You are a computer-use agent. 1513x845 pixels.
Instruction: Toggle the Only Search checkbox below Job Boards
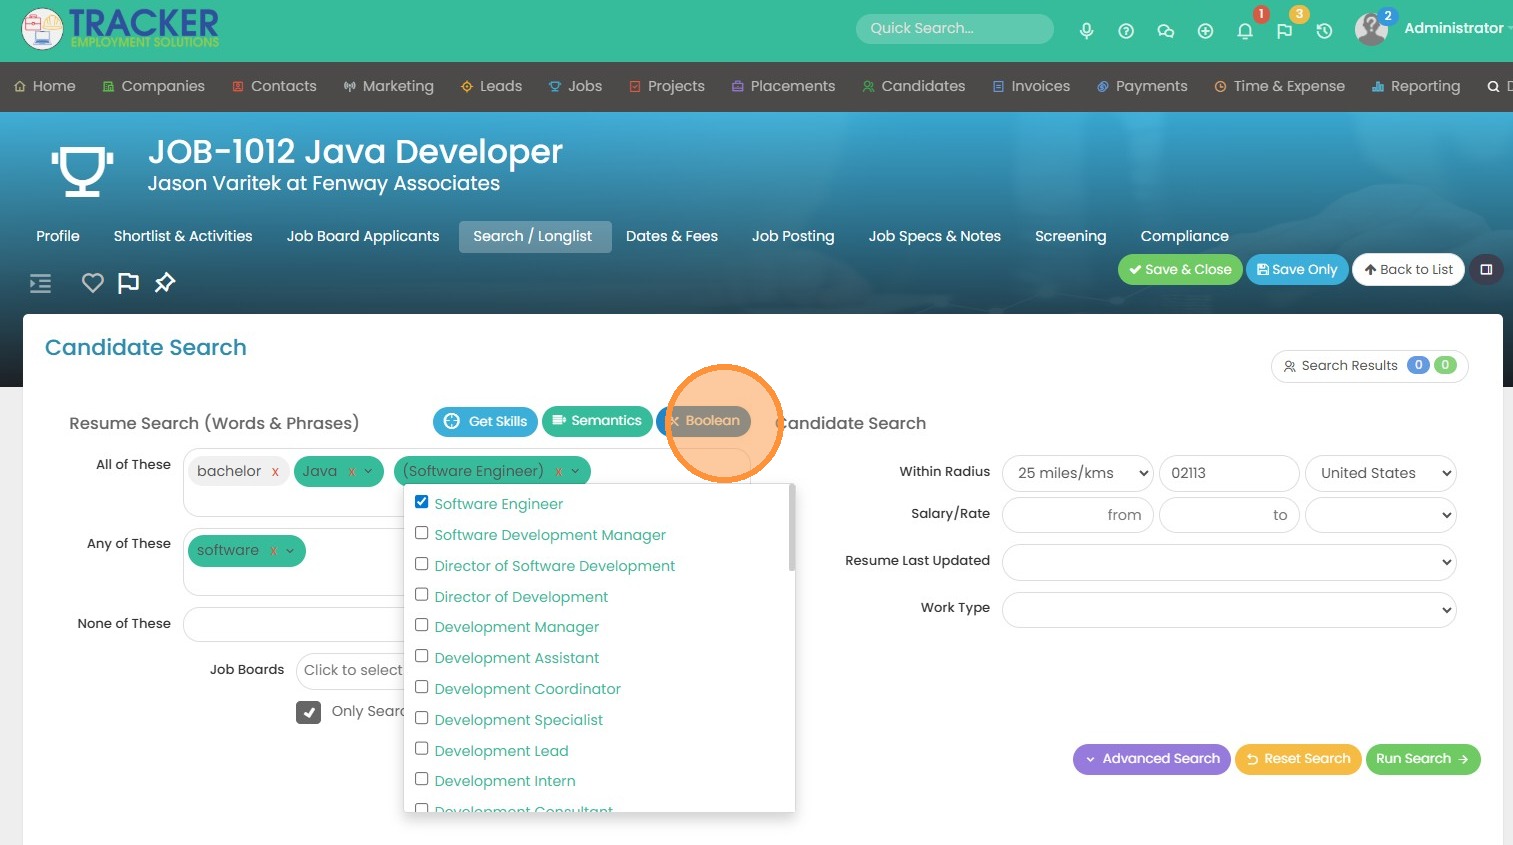click(x=308, y=712)
